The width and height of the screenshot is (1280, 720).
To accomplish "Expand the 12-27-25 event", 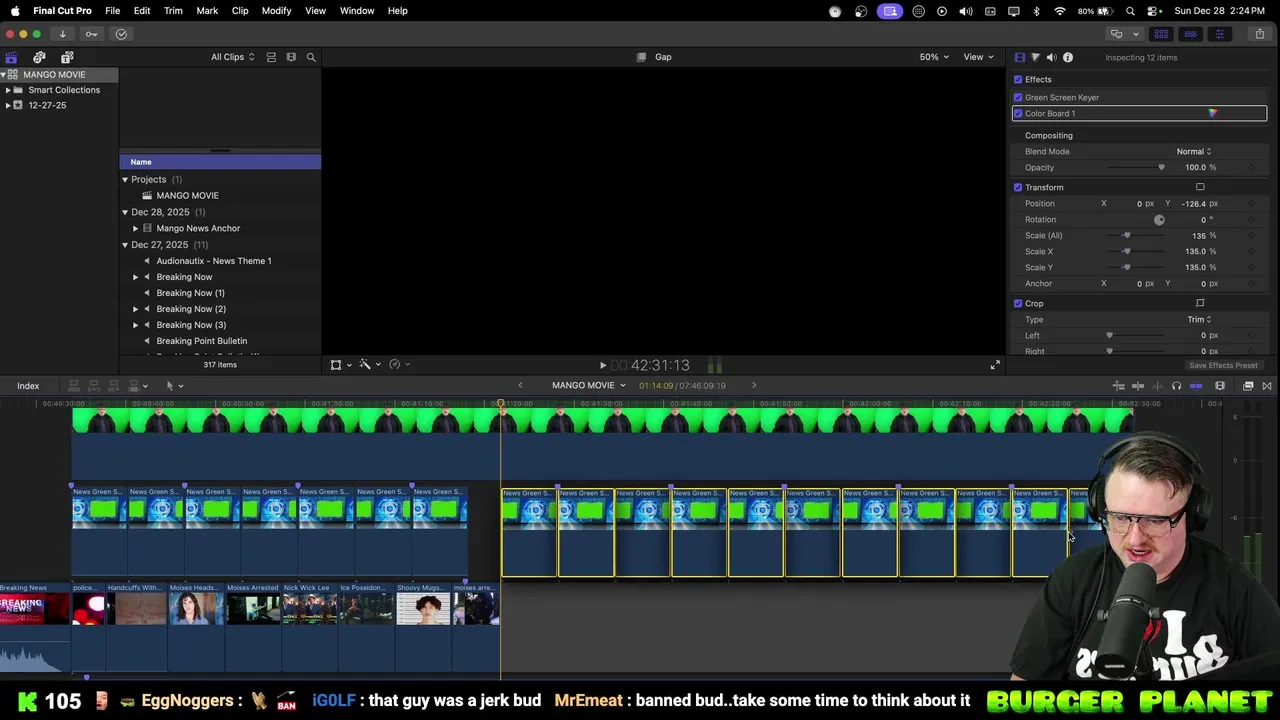I will pos(8,105).
